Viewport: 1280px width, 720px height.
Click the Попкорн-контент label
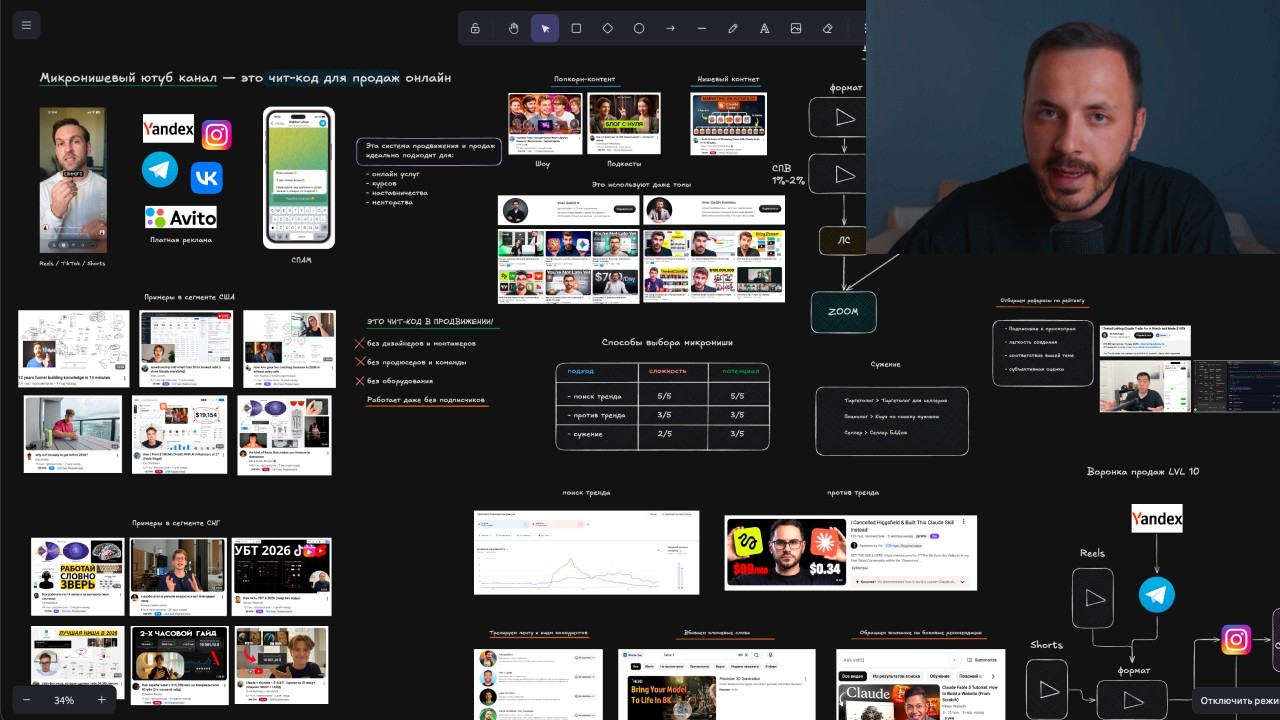pyautogui.click(x=584, y=79)
